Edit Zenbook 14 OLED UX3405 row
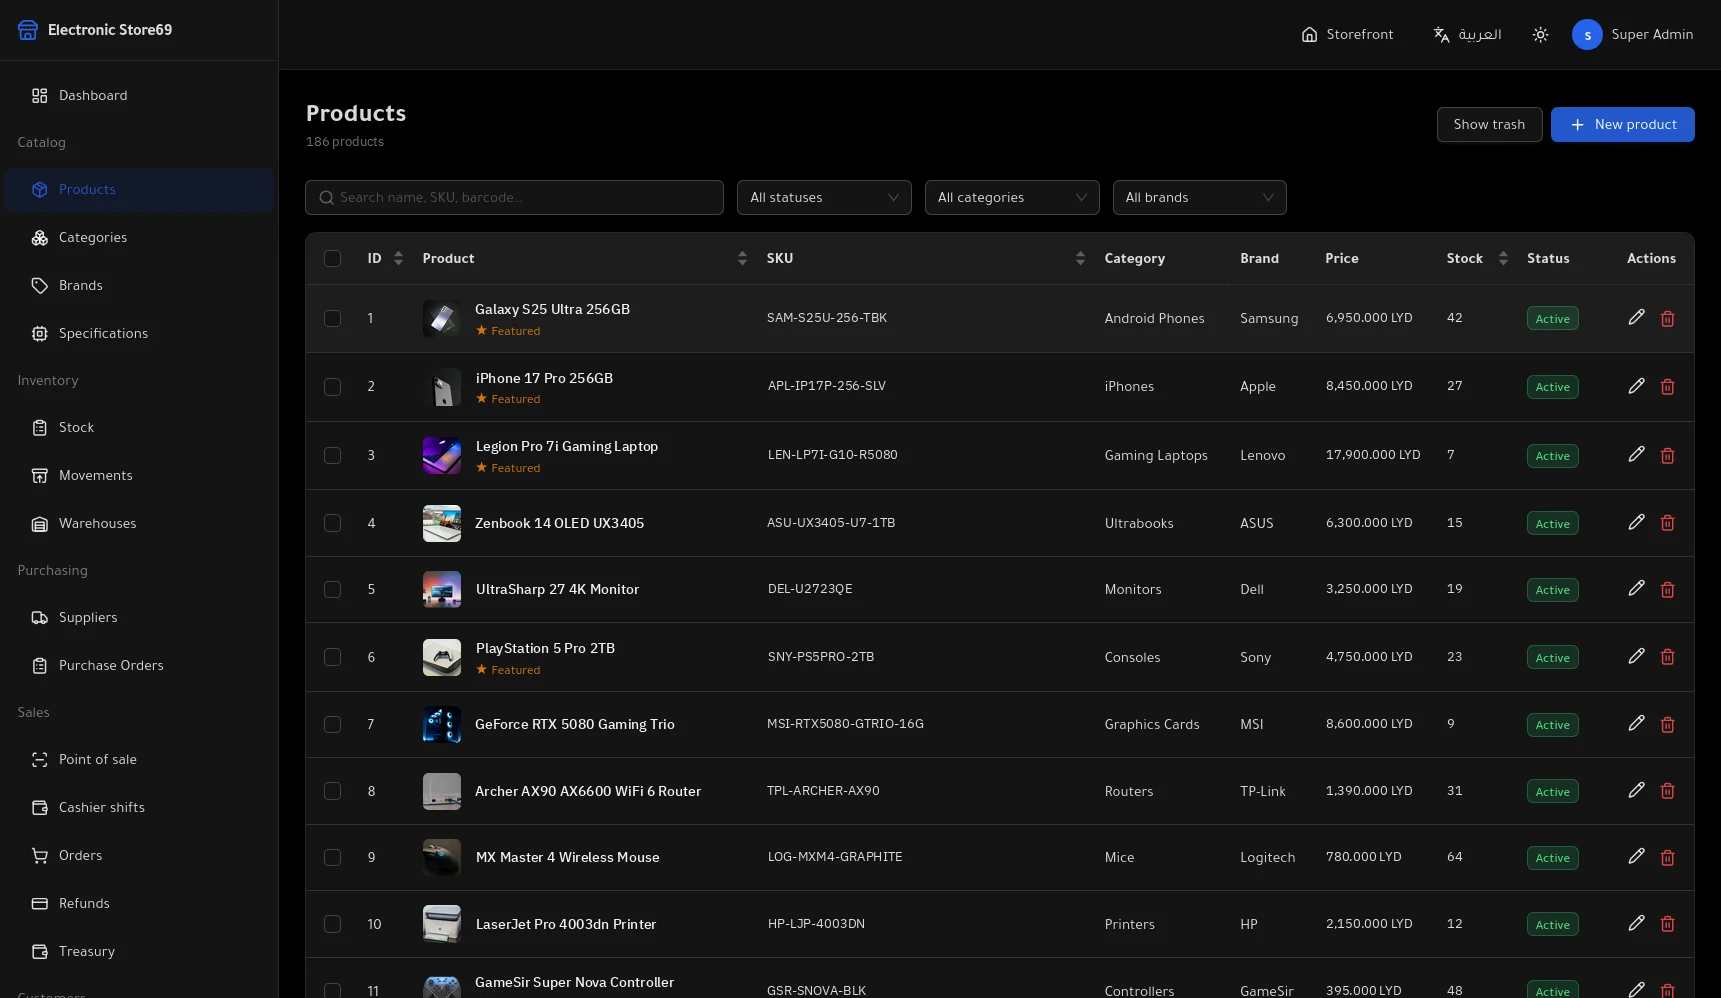The height and width of the screenshot is (998, 1721). 1636,522
